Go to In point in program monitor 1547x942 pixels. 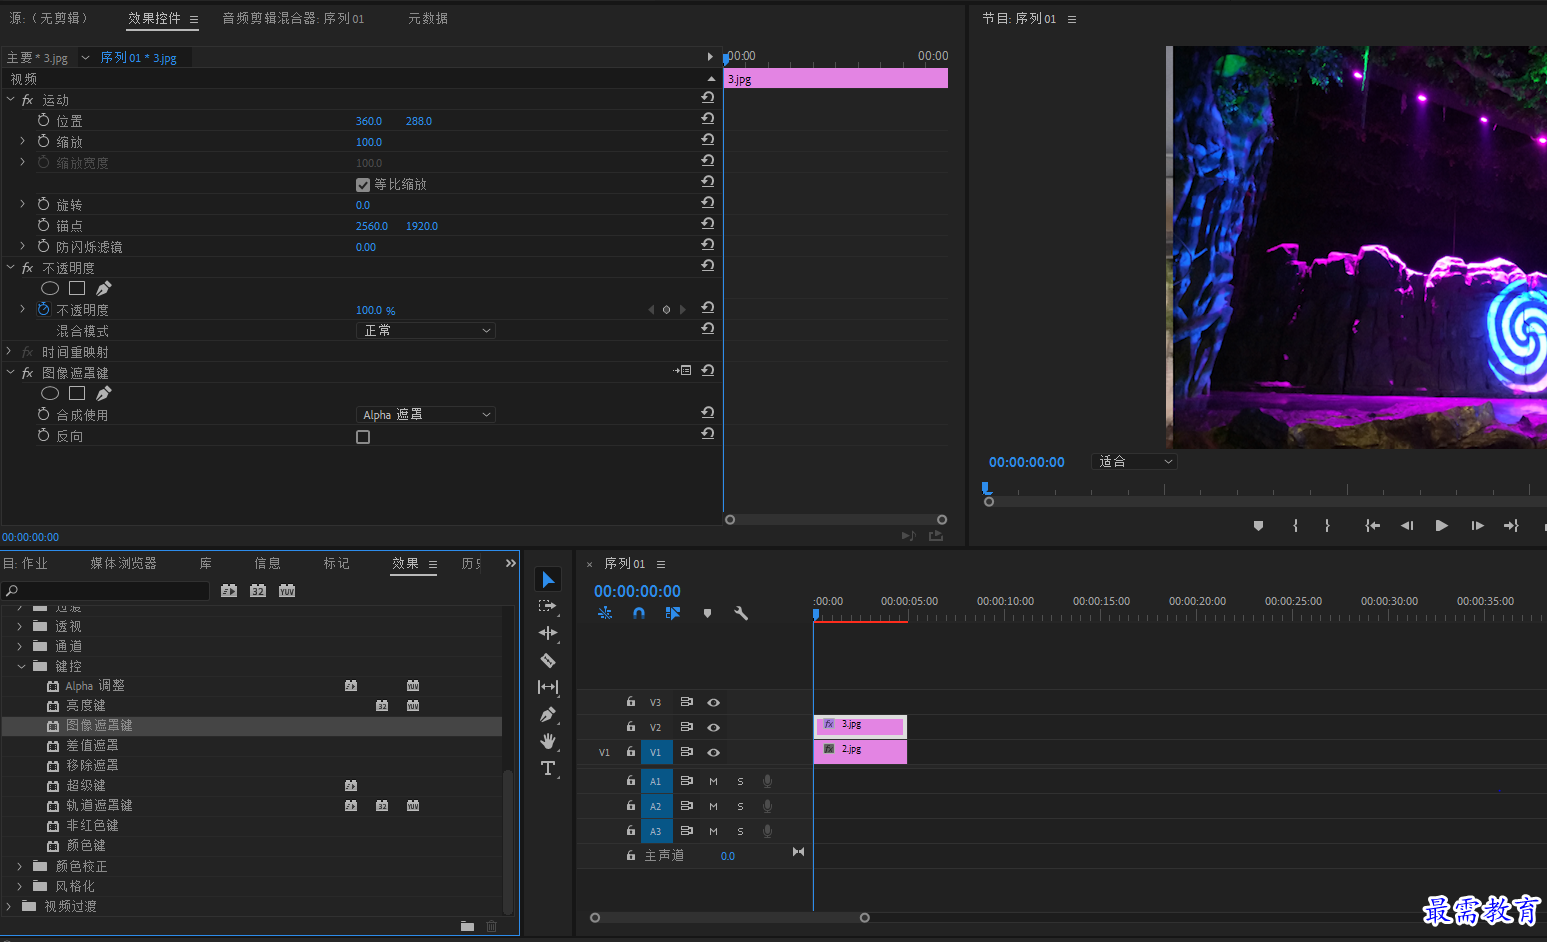tap(1373, 526)
